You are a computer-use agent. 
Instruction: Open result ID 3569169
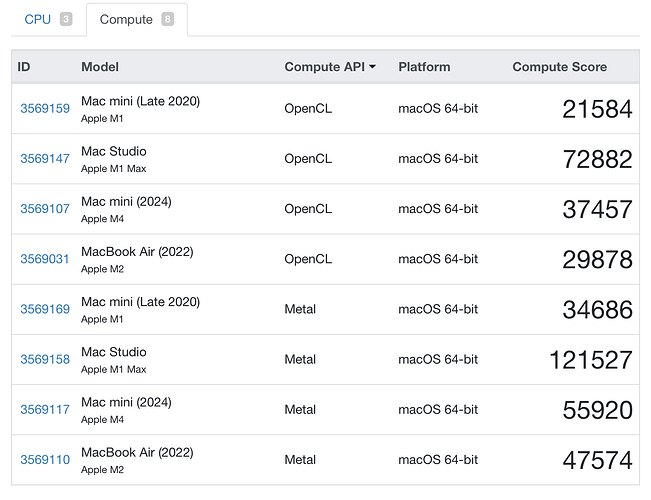(45, 309)
